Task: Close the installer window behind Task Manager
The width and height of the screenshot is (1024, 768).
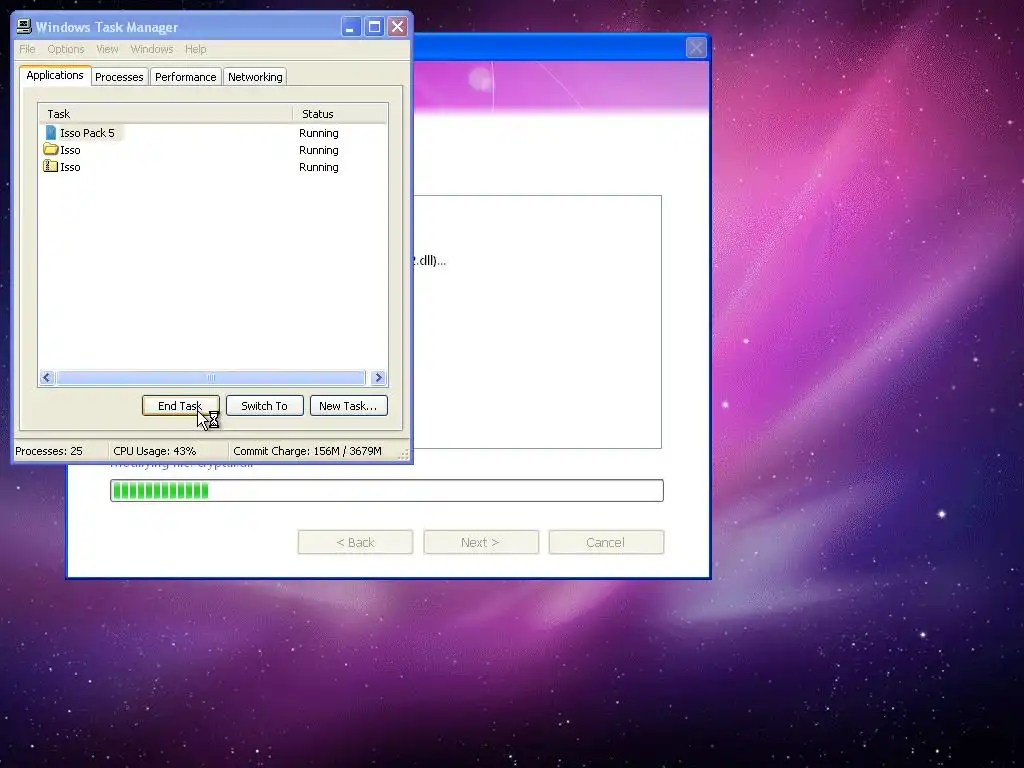Action: click(696, 48)
